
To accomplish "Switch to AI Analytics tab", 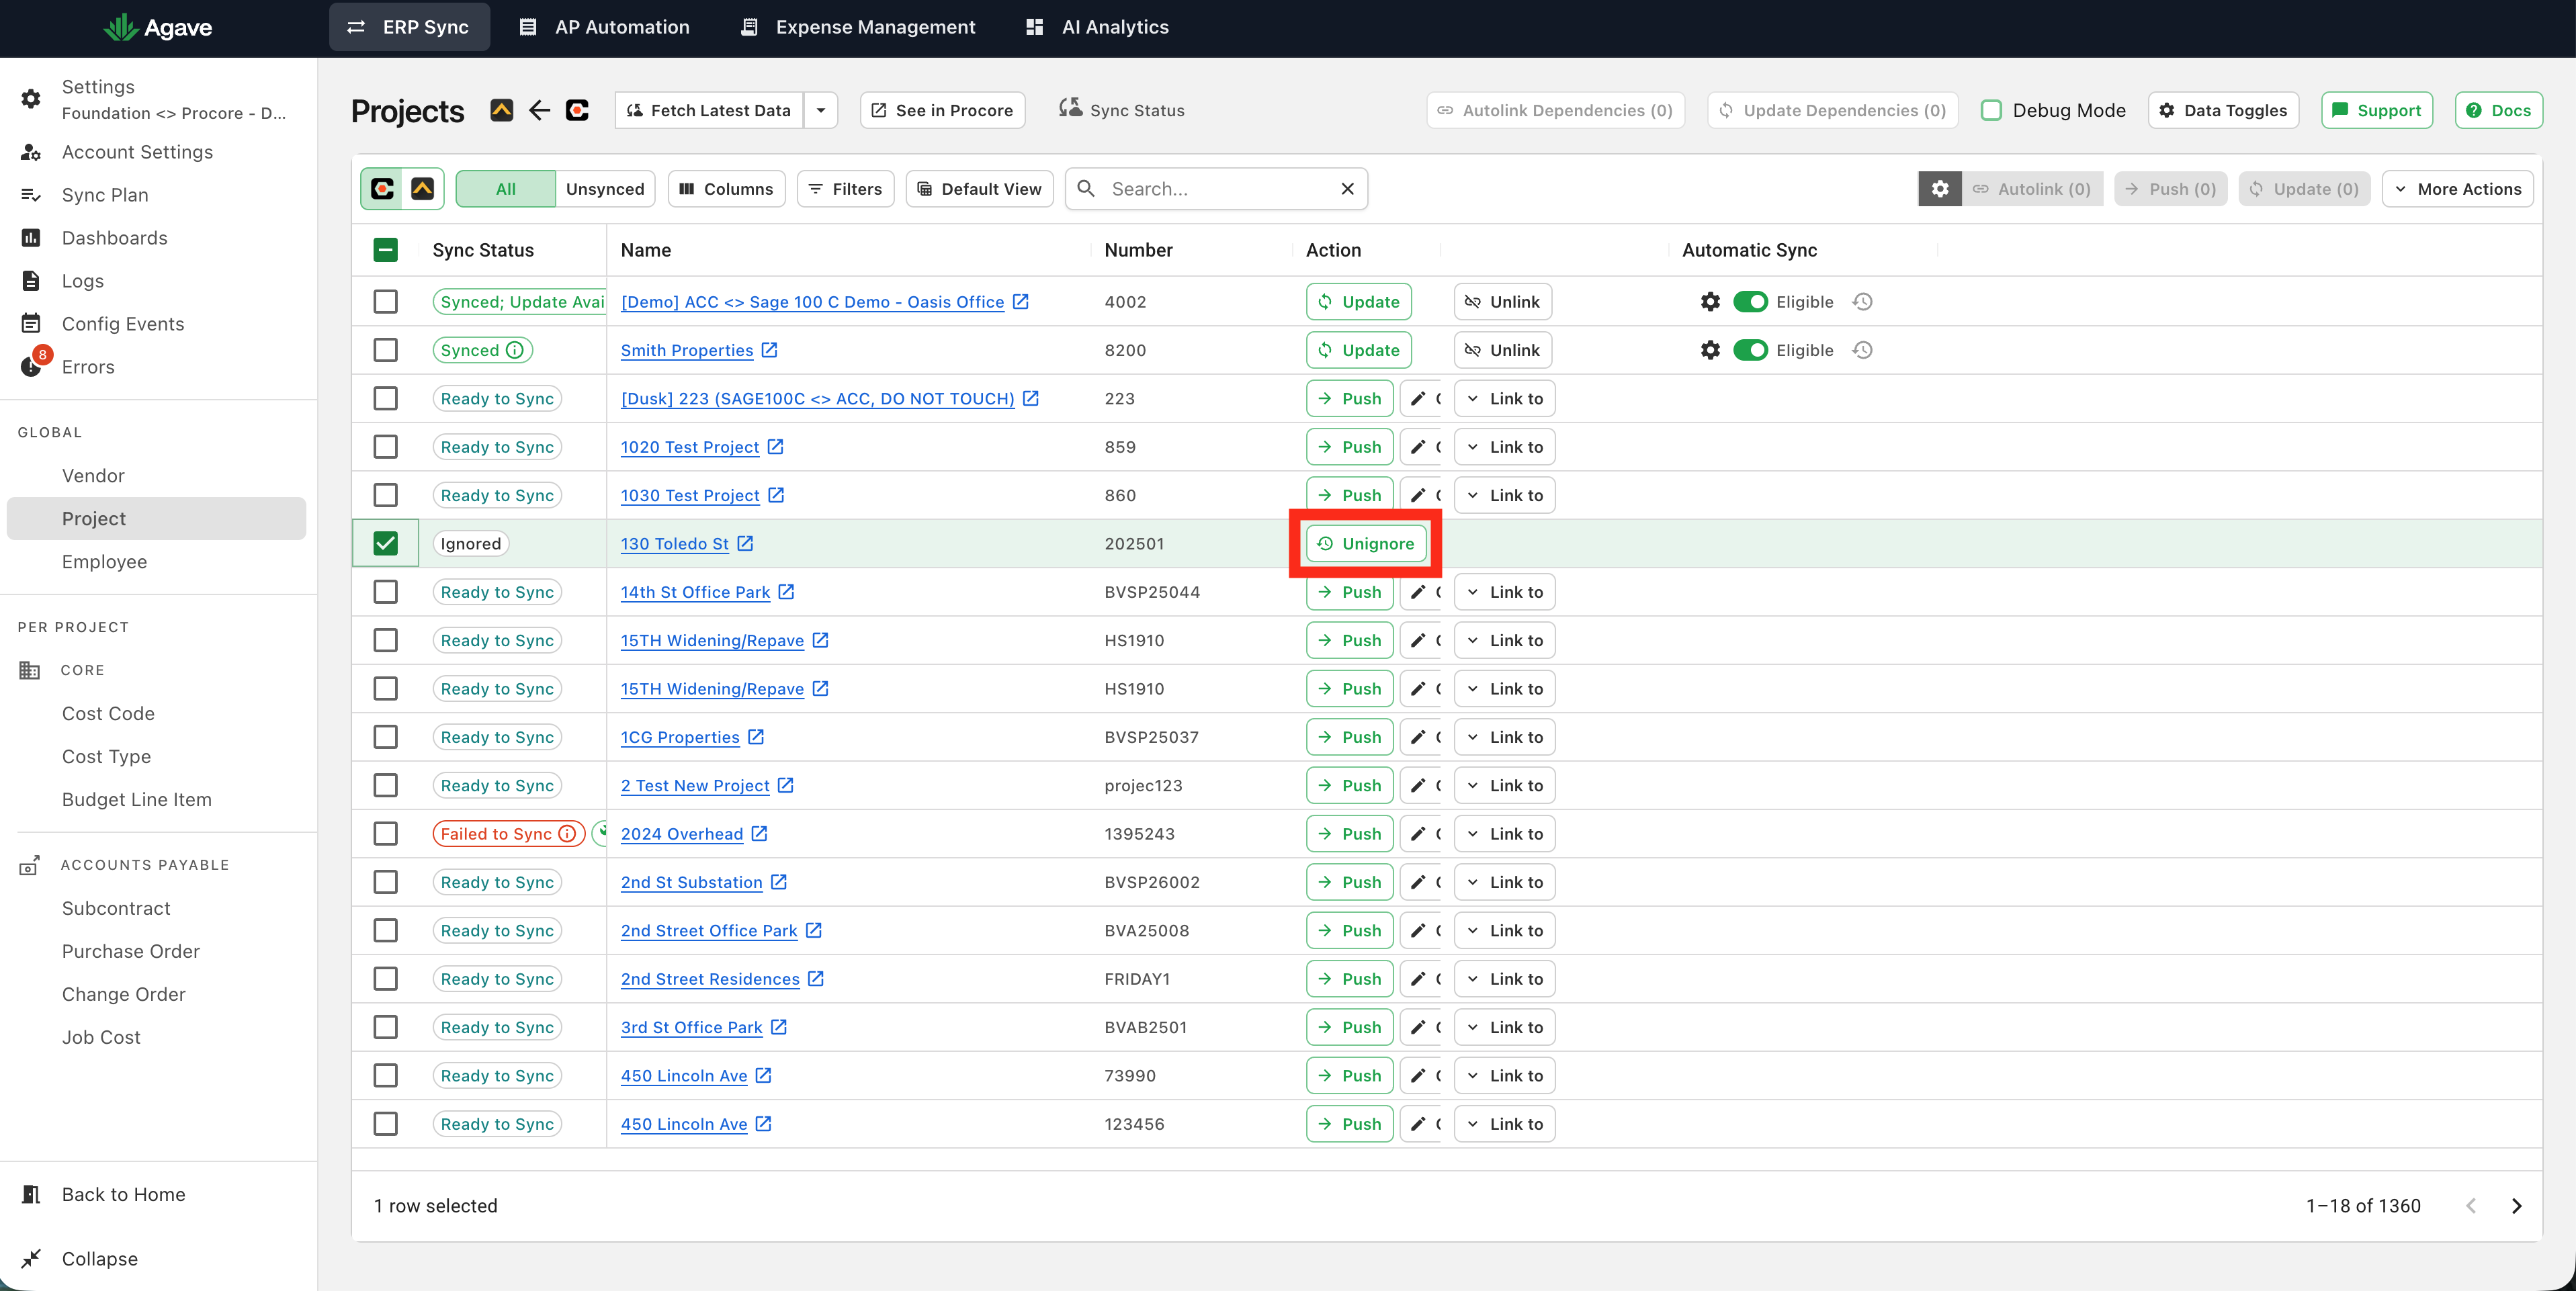I will pyautogui.click(x=1097, y=27).
